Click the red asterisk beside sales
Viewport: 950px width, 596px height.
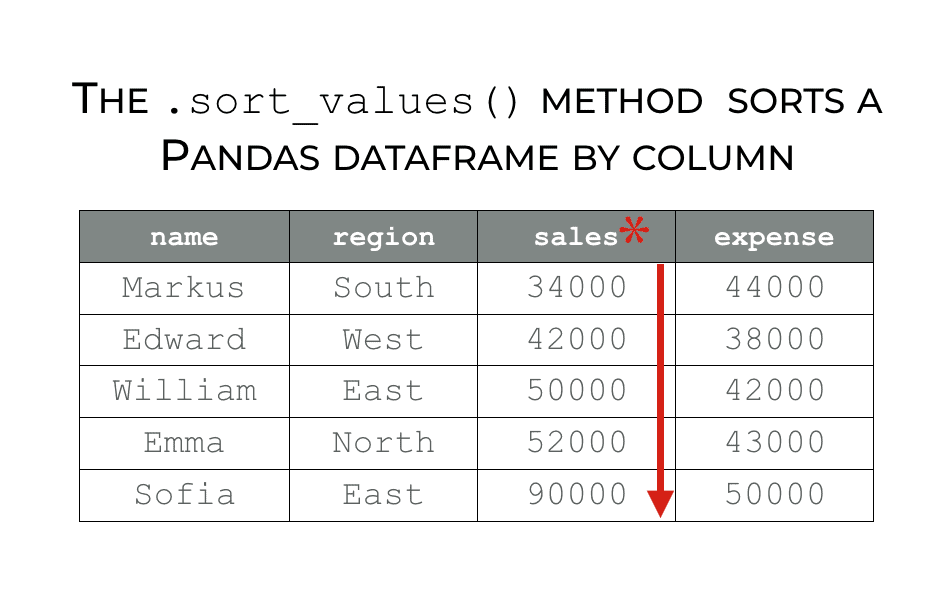coord(634,230)
